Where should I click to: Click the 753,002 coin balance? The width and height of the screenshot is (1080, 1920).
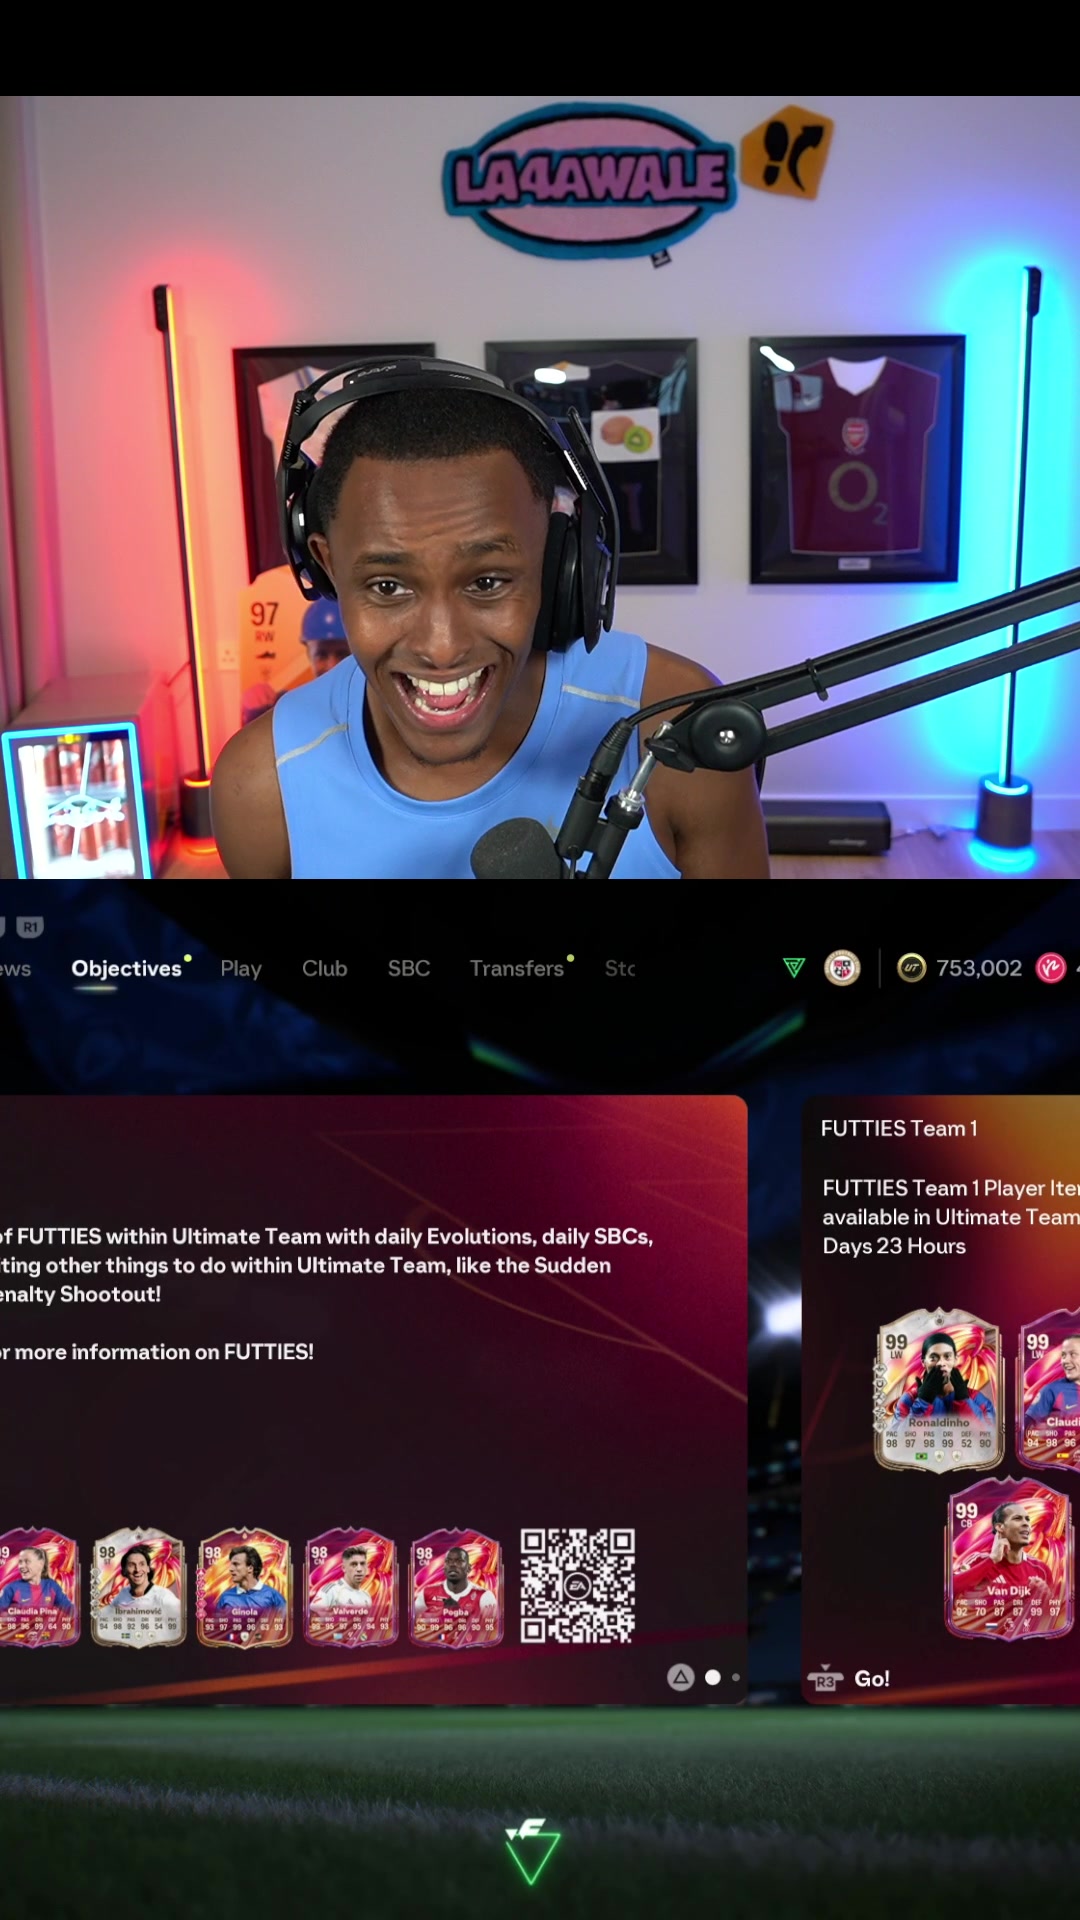979,968
